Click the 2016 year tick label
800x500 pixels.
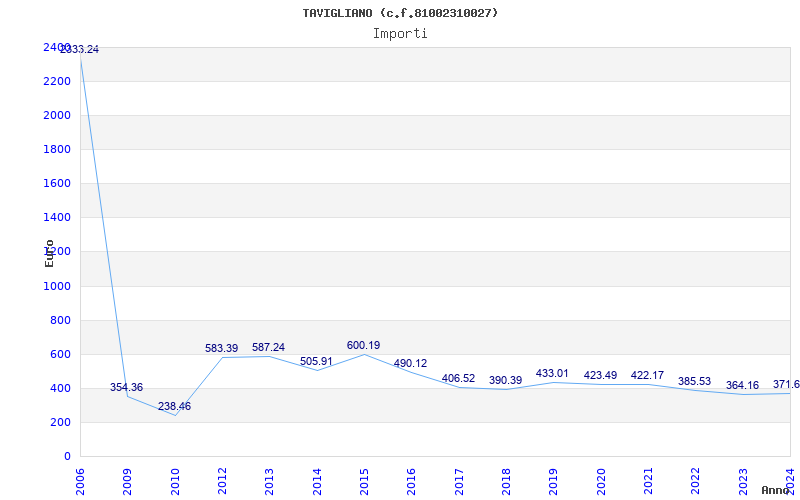click(412, 482)
